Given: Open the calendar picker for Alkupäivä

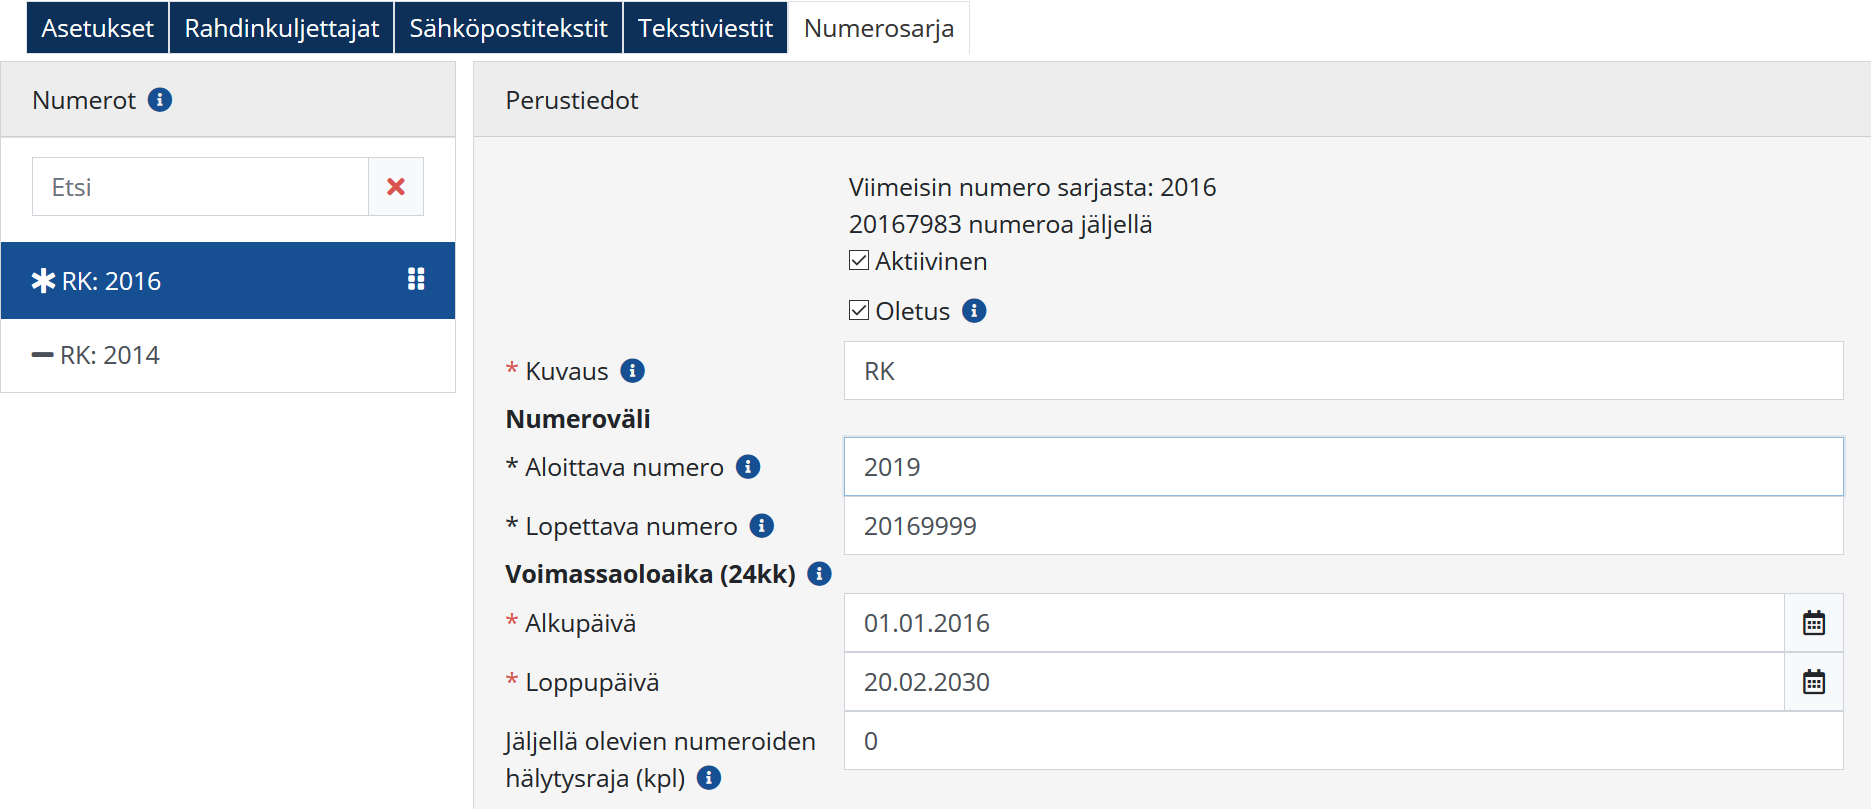Looking at the screenshot, I should pos(1813,623).
